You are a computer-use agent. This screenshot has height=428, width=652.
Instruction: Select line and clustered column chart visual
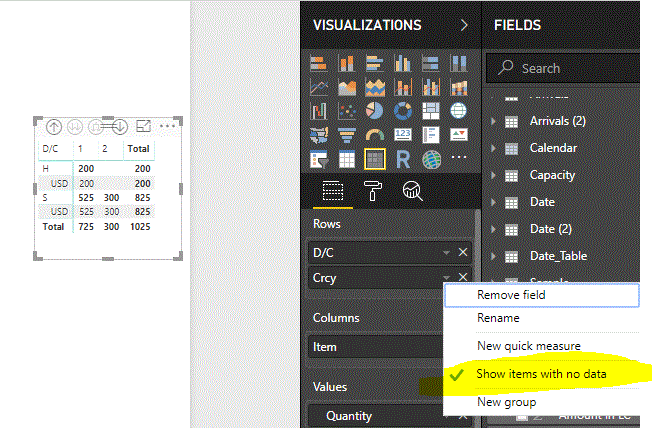[430, 87]
